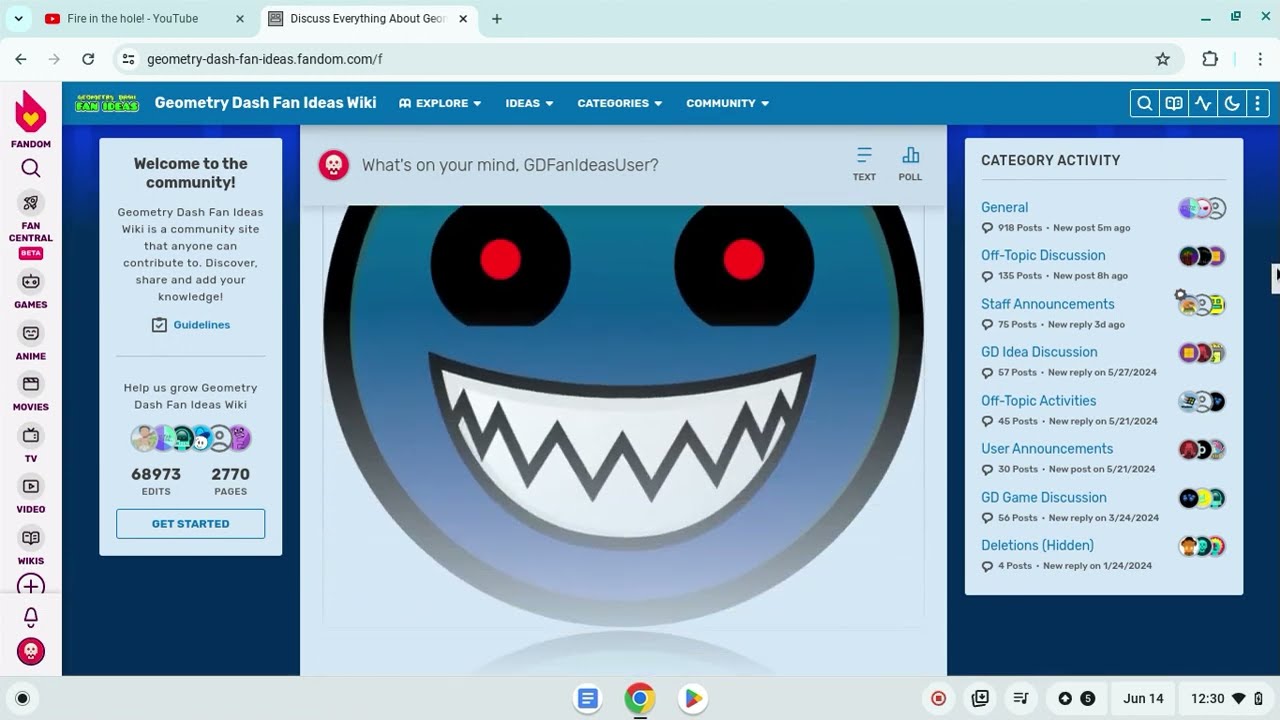
Task: Open search in the Fandom sidebar
Action: (31, 168)
